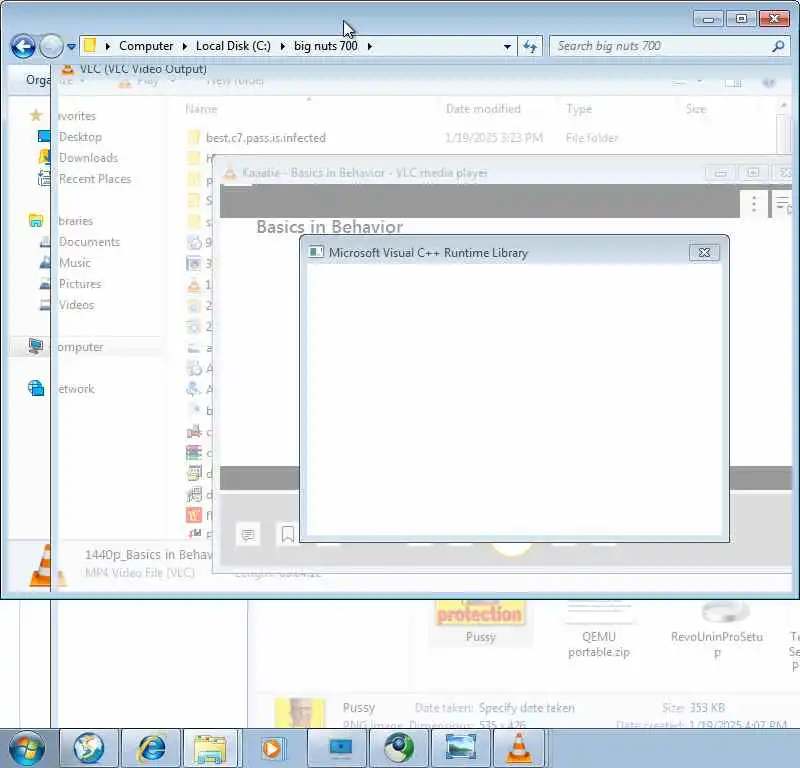Open Windows Explorer from the taskbar
Screen dimensions: 800x768
pos(210,749)
